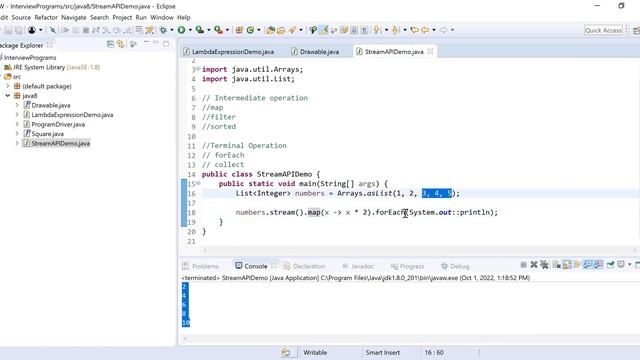Run the program with the green Run button
Image resolution: width=640 pixels, height=360 pixels.
[181, 30]
